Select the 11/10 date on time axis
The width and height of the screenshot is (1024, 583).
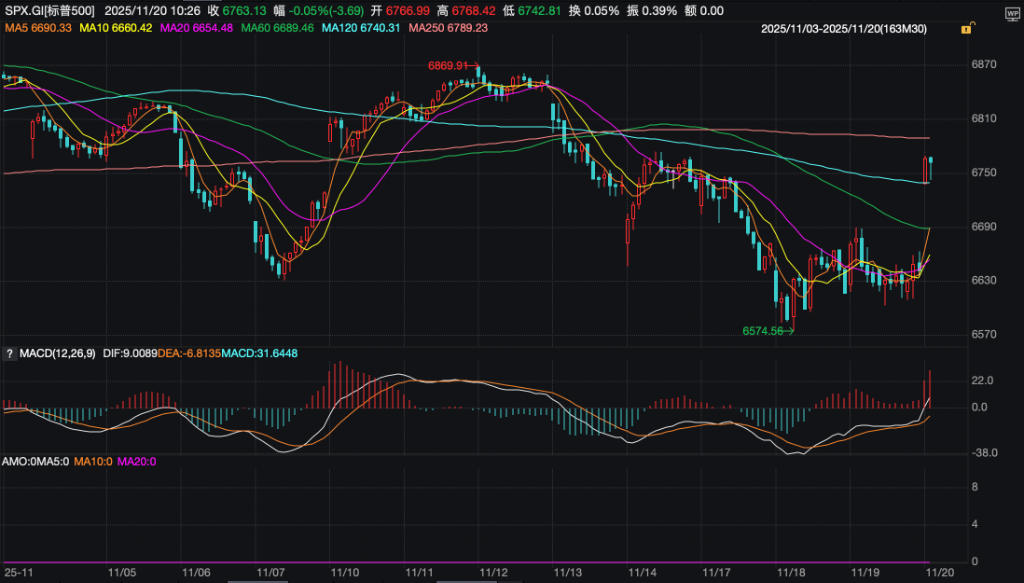[345, 573]
